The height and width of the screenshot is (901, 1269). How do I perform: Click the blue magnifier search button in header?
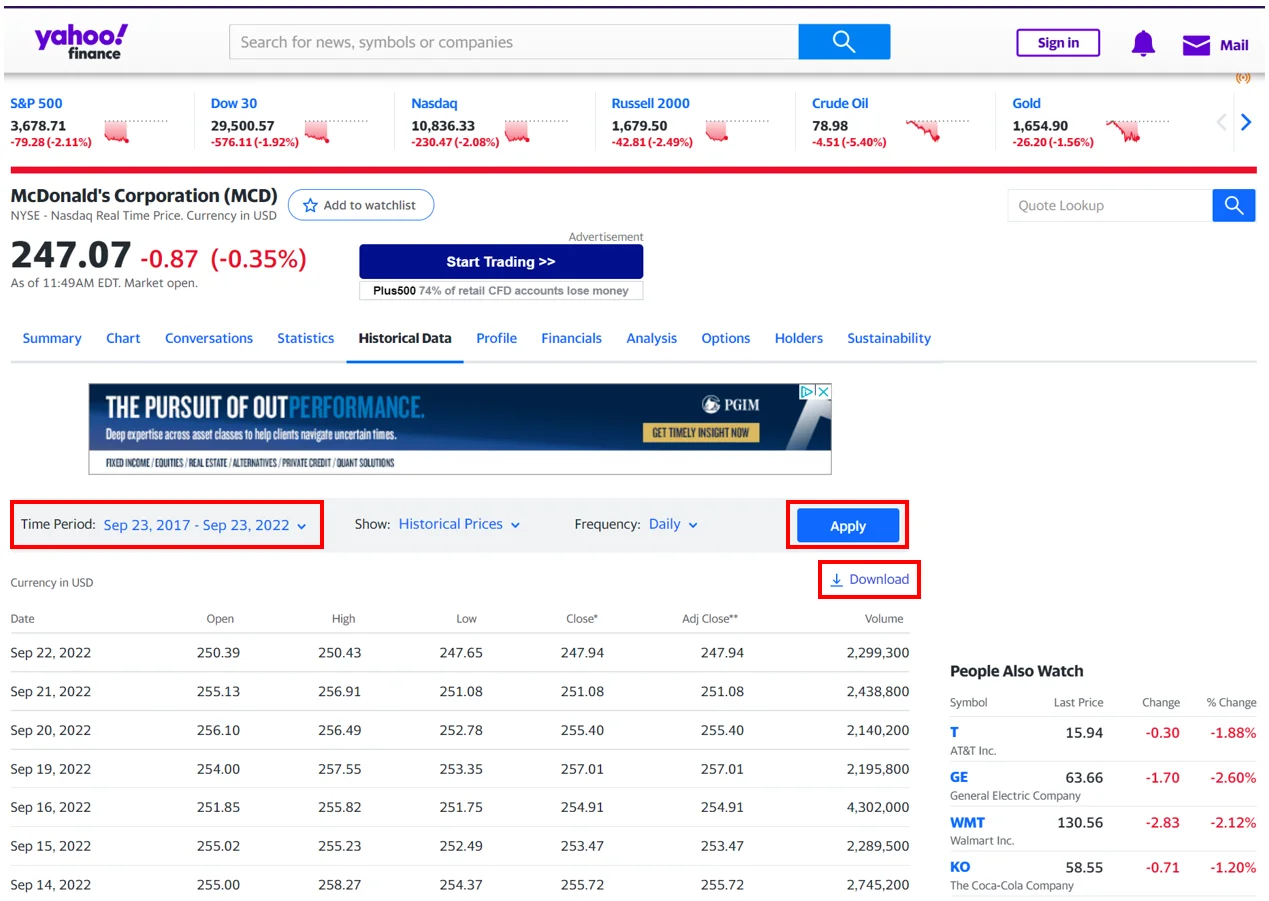coord(843,42)
